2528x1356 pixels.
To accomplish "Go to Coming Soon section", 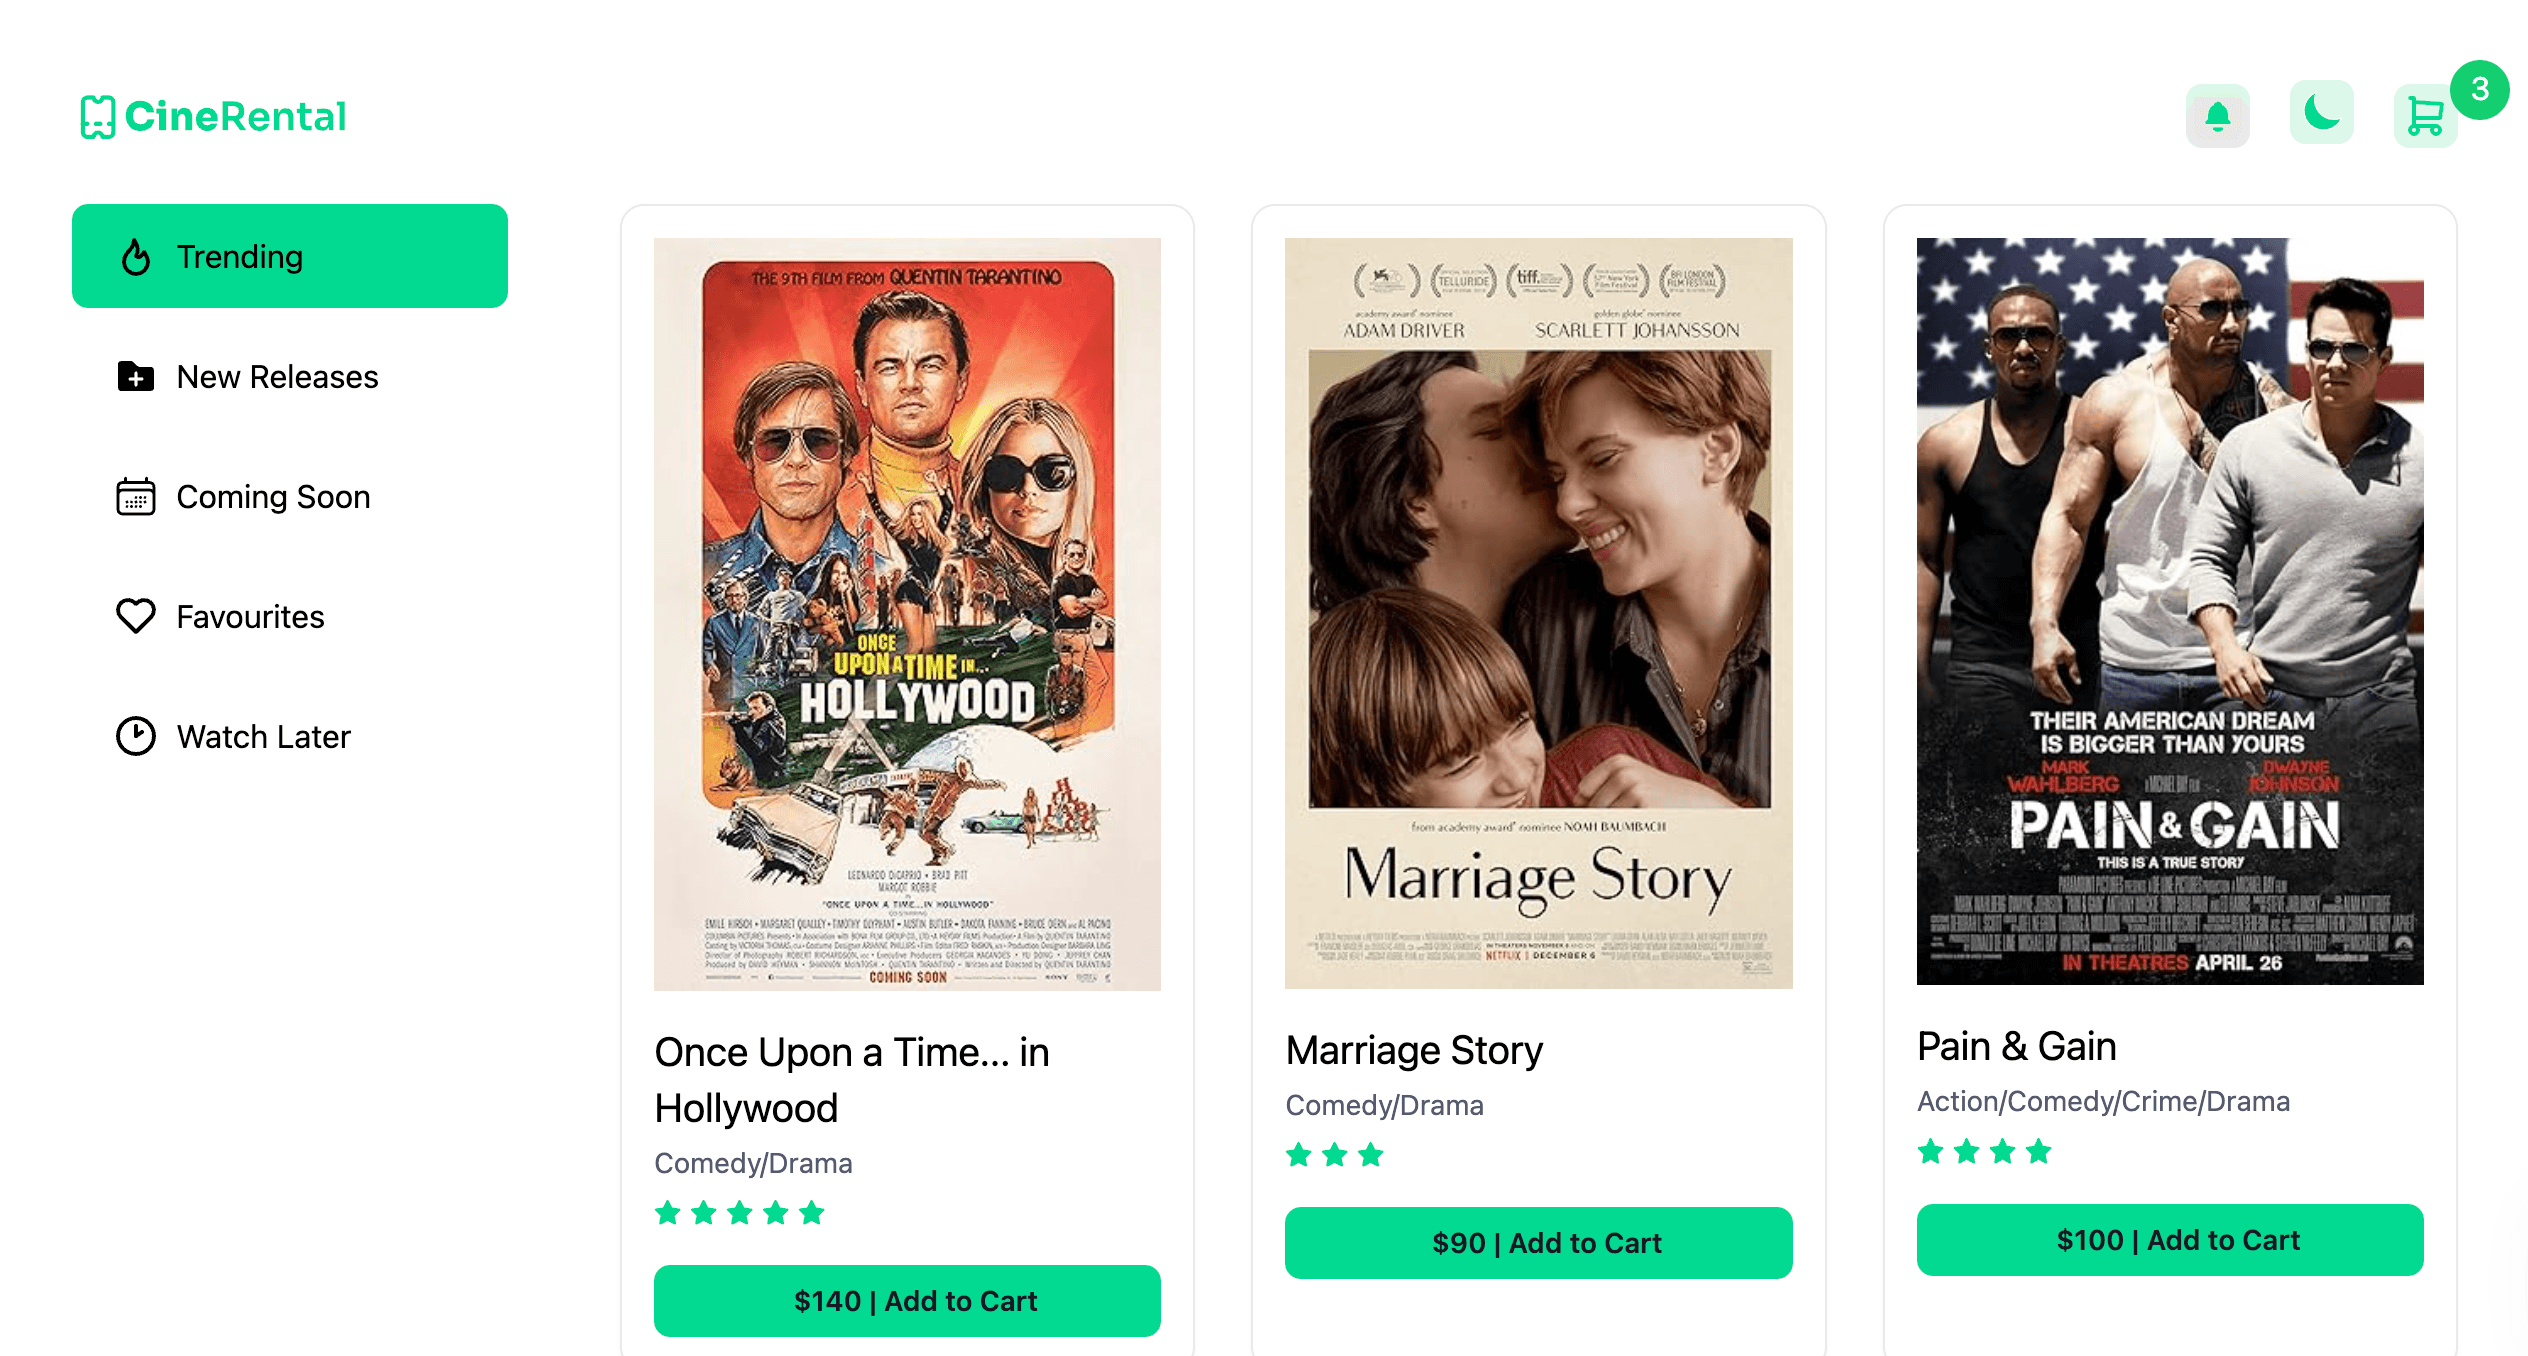I will click(273, 497).
